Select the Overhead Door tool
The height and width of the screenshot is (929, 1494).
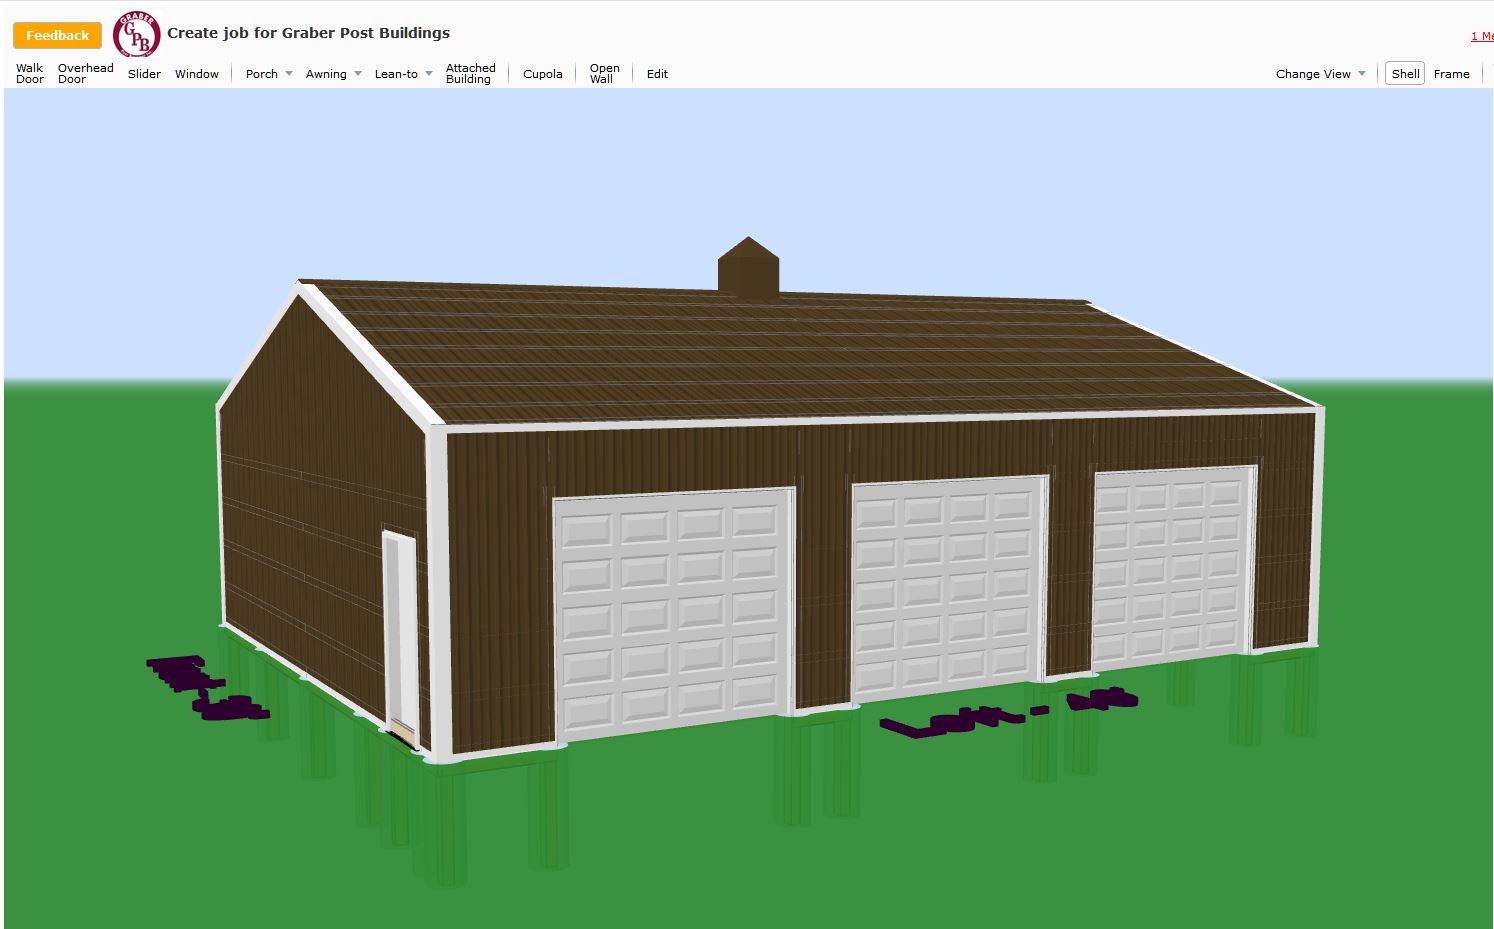click(85, 74)
